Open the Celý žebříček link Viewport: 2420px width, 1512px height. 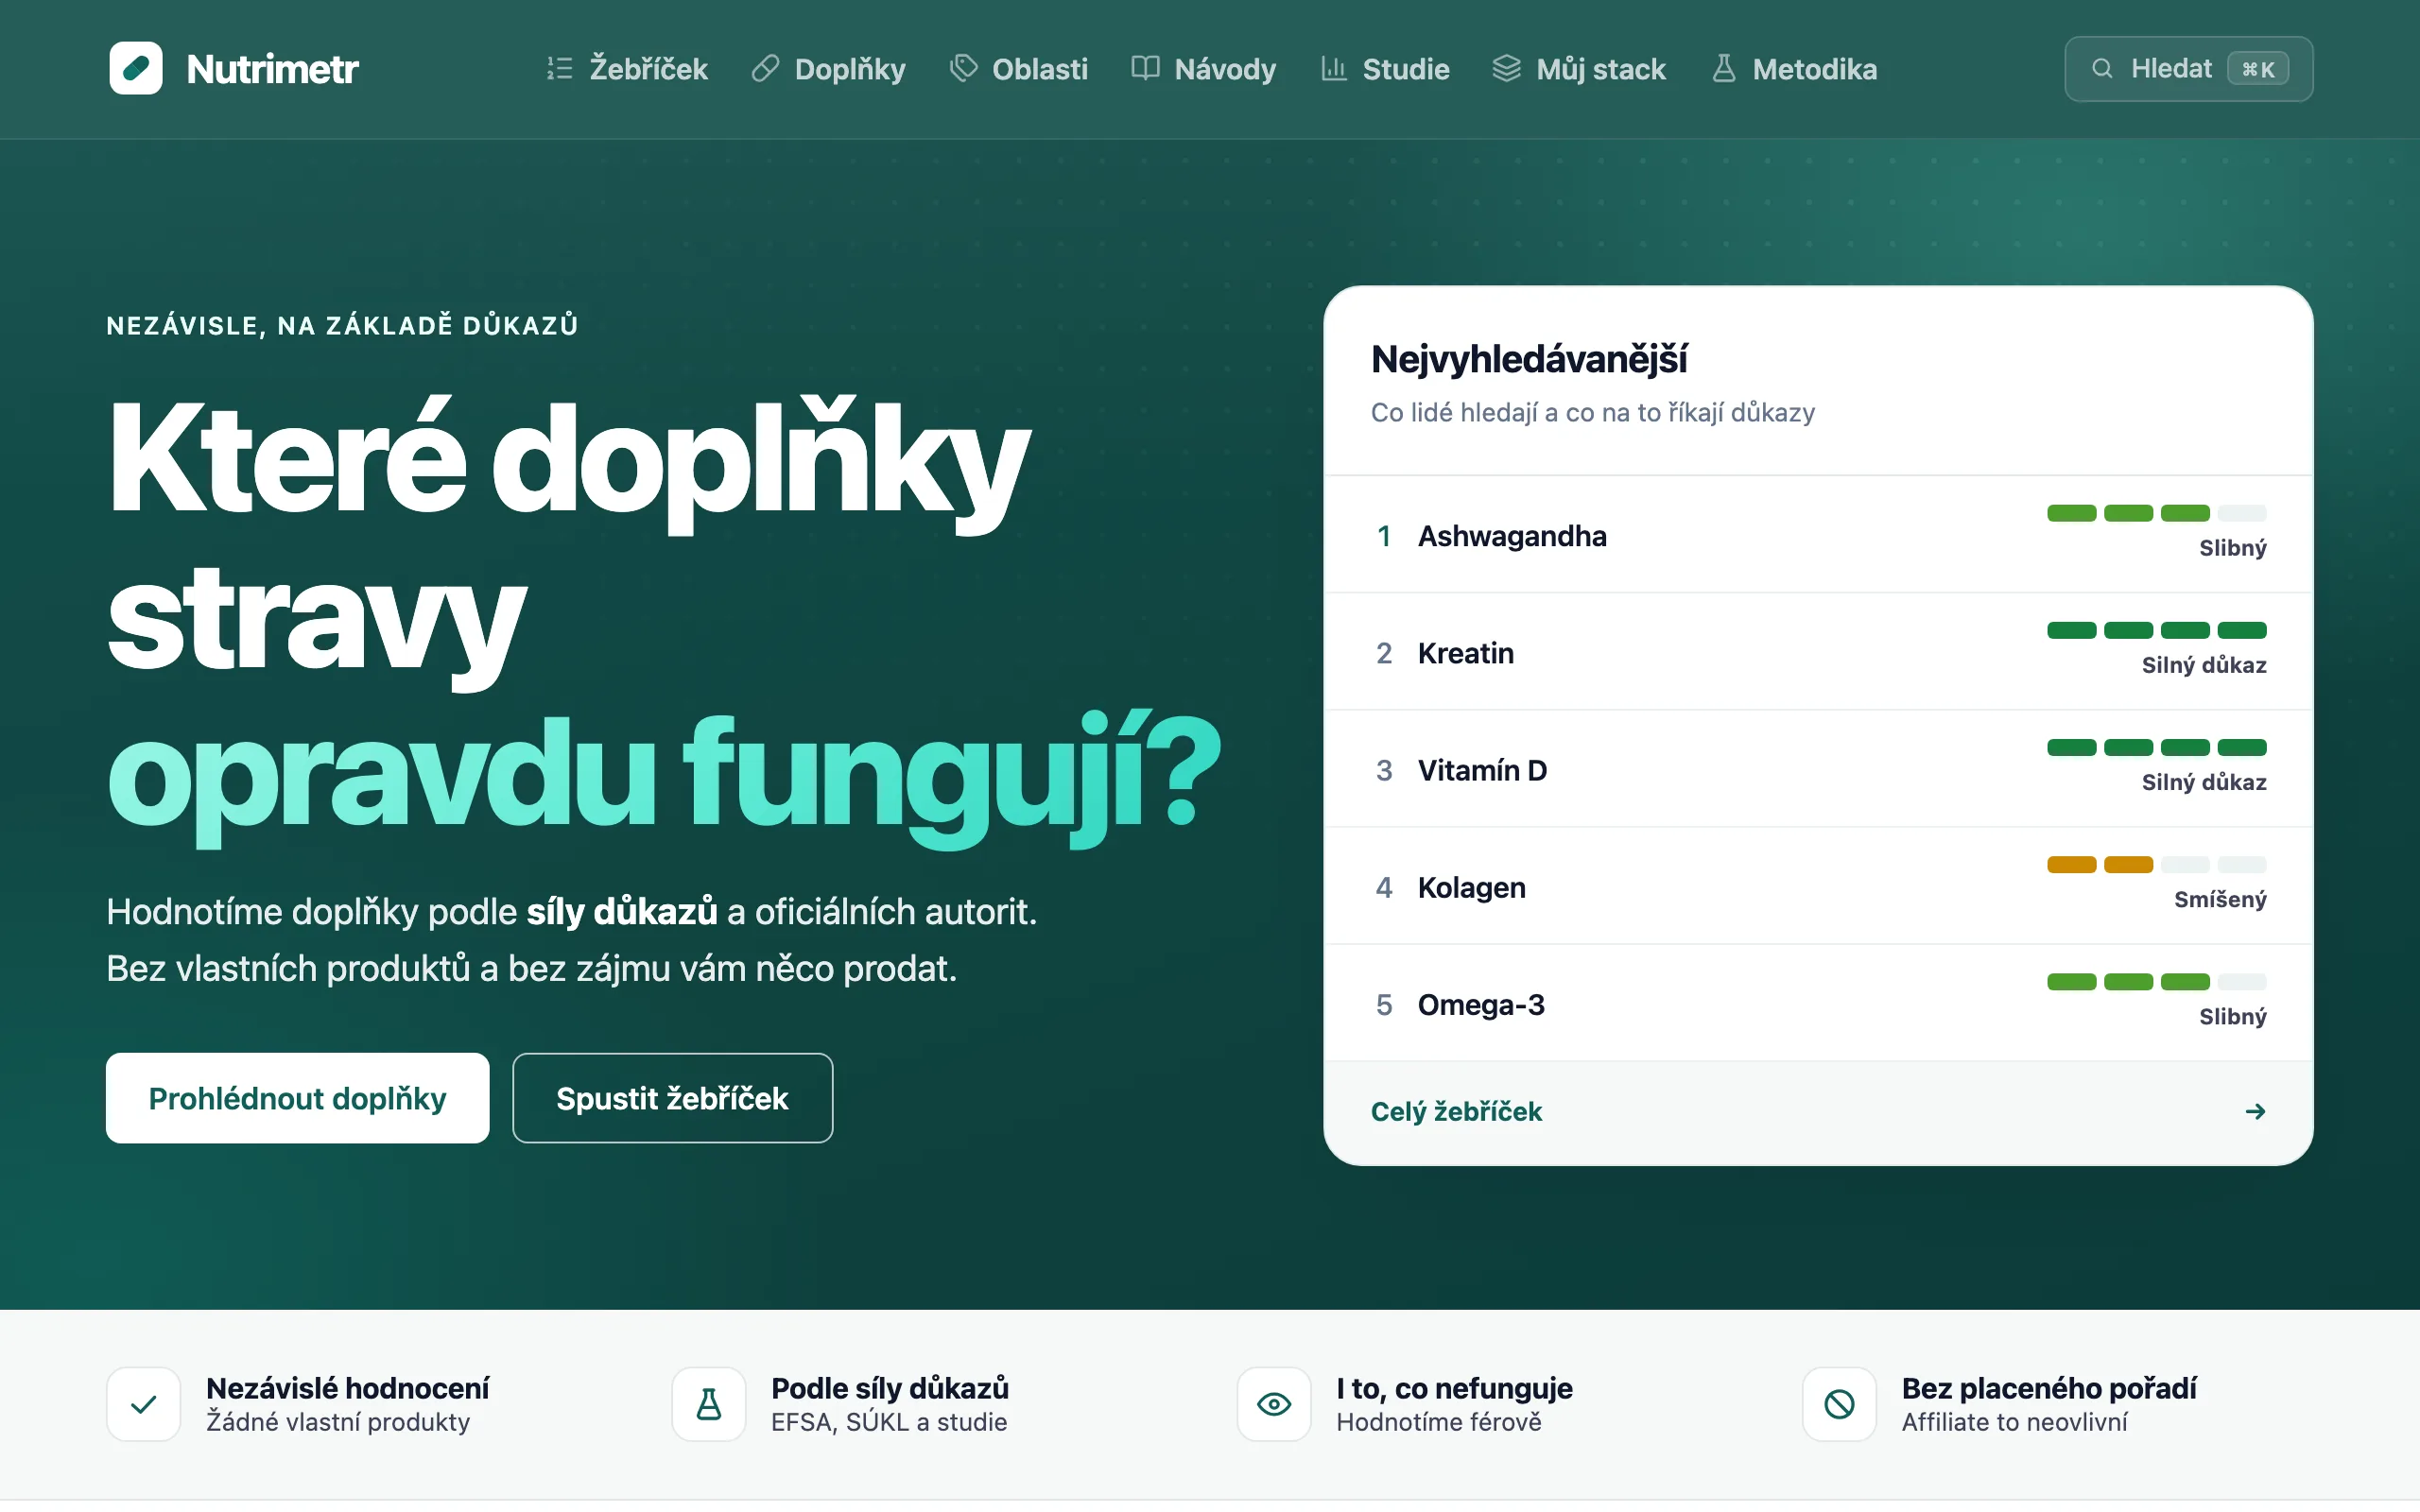(x=1456, y=1112)
